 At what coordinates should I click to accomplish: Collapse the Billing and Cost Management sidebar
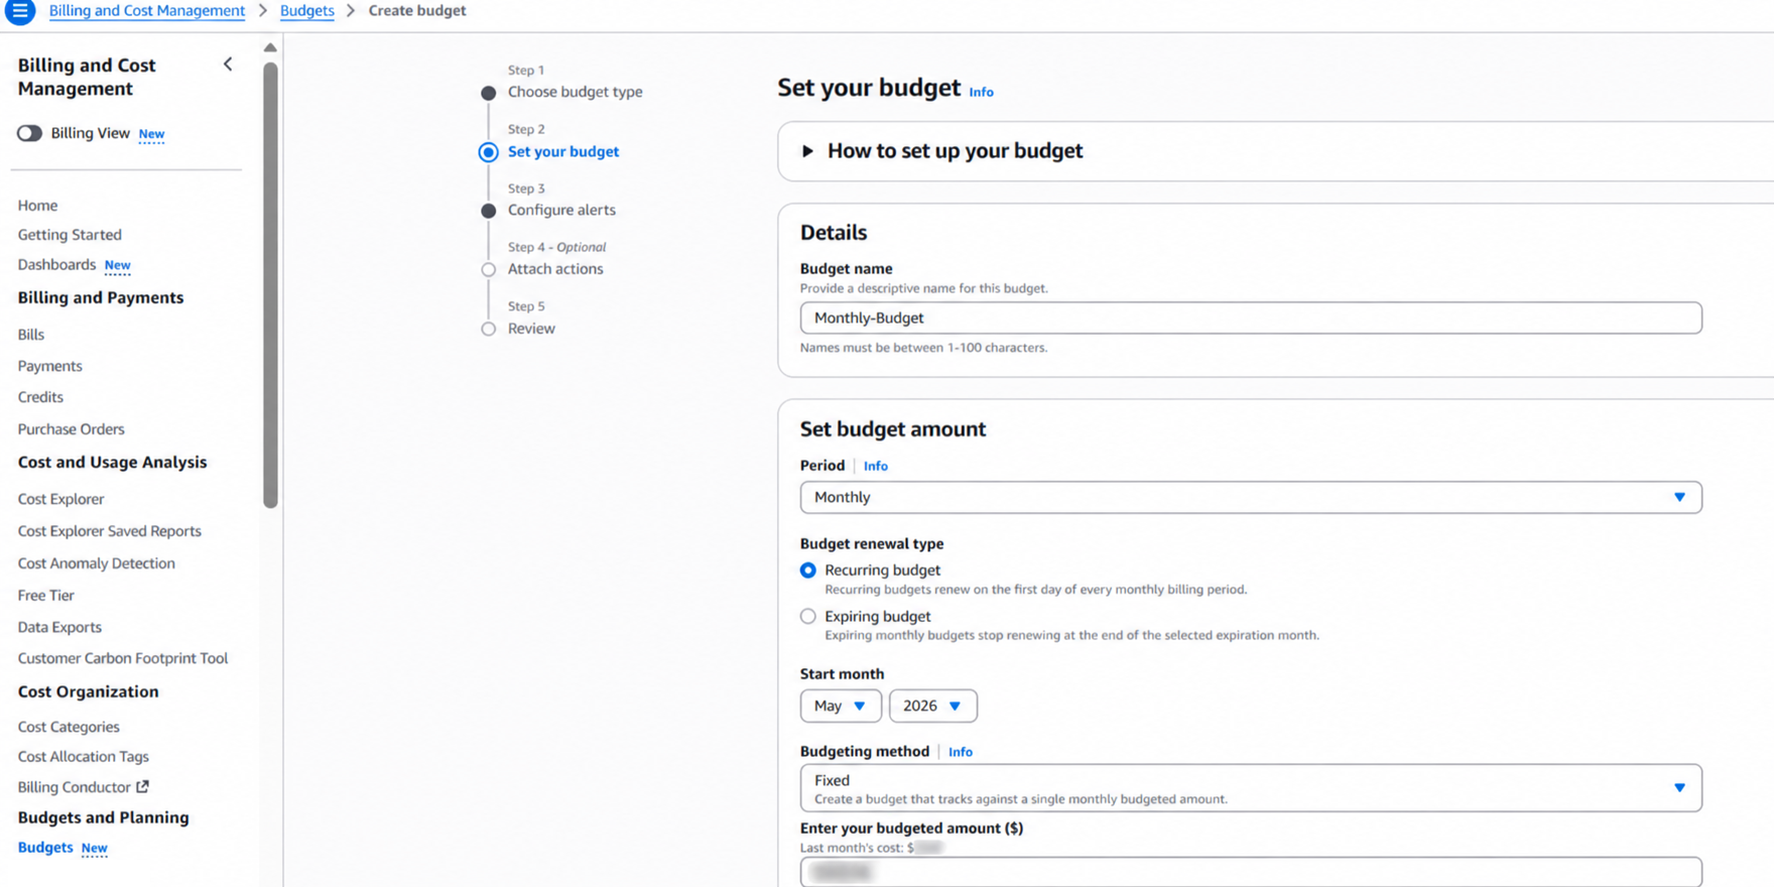click(228, 65)
